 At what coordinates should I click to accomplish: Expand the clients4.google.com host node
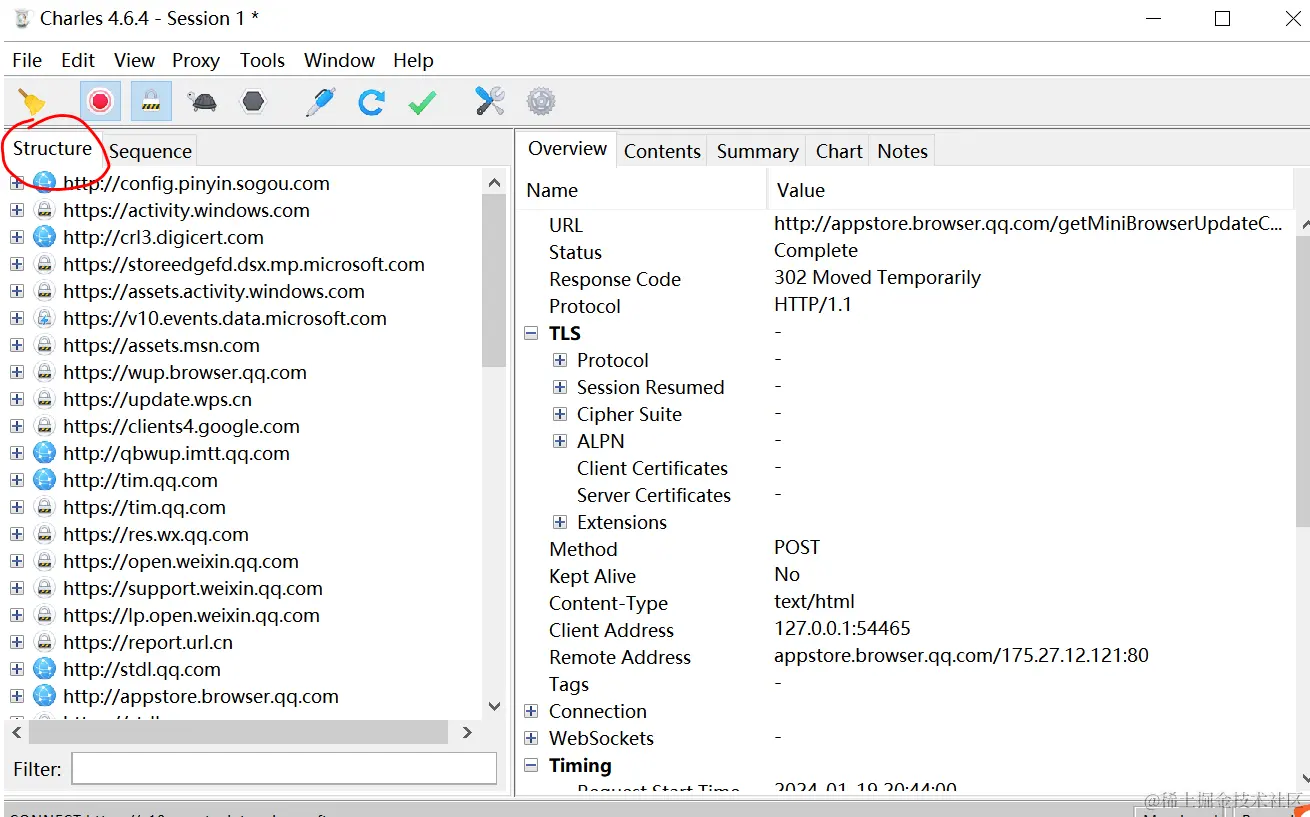click(x=17, y=426)
